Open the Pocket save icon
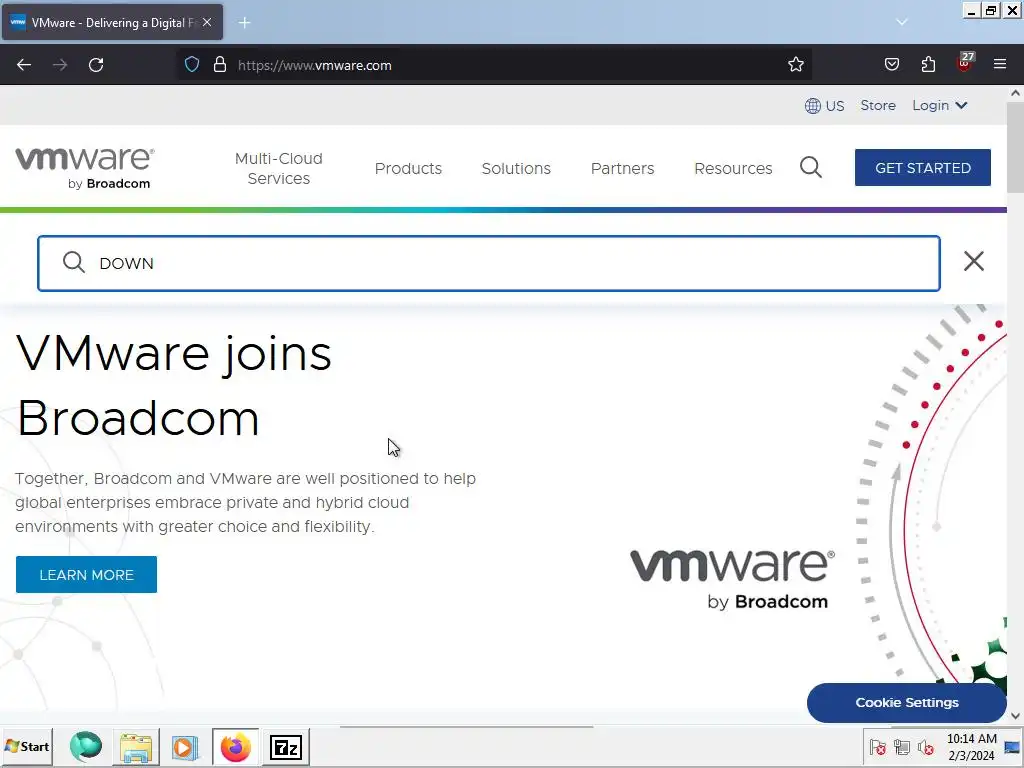Screen dimensions: 1024x768 click(891, 65)
